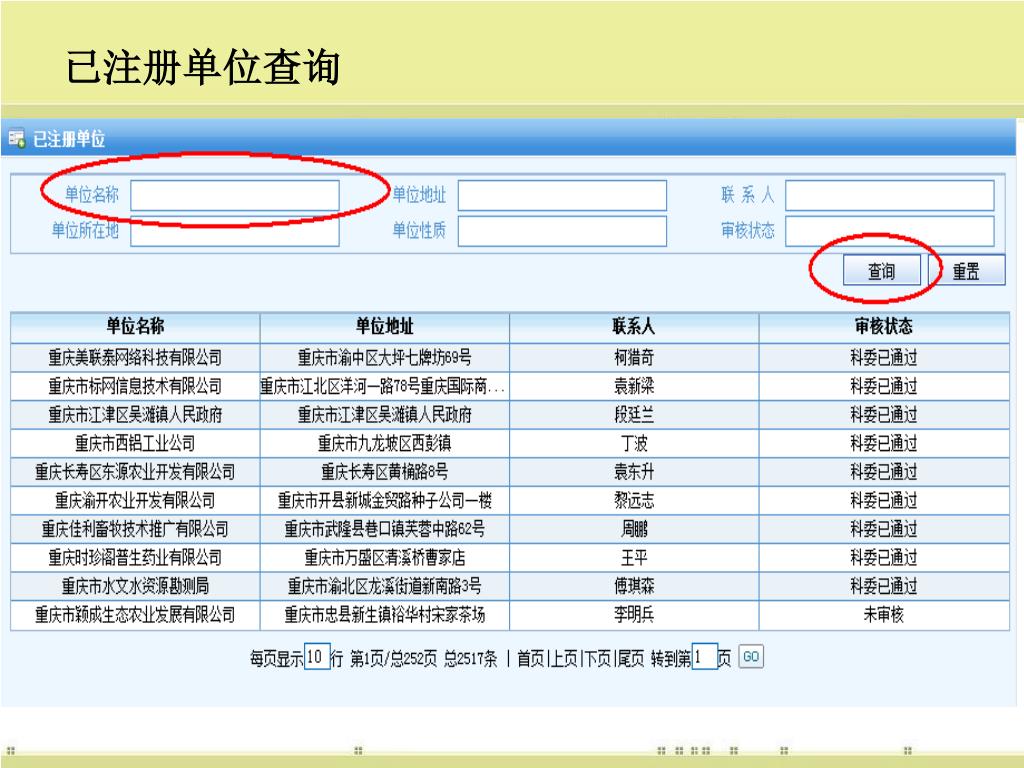Click contact name 丁波
Viewport: 1024px width, 768px height.
[x=634, y=443]
